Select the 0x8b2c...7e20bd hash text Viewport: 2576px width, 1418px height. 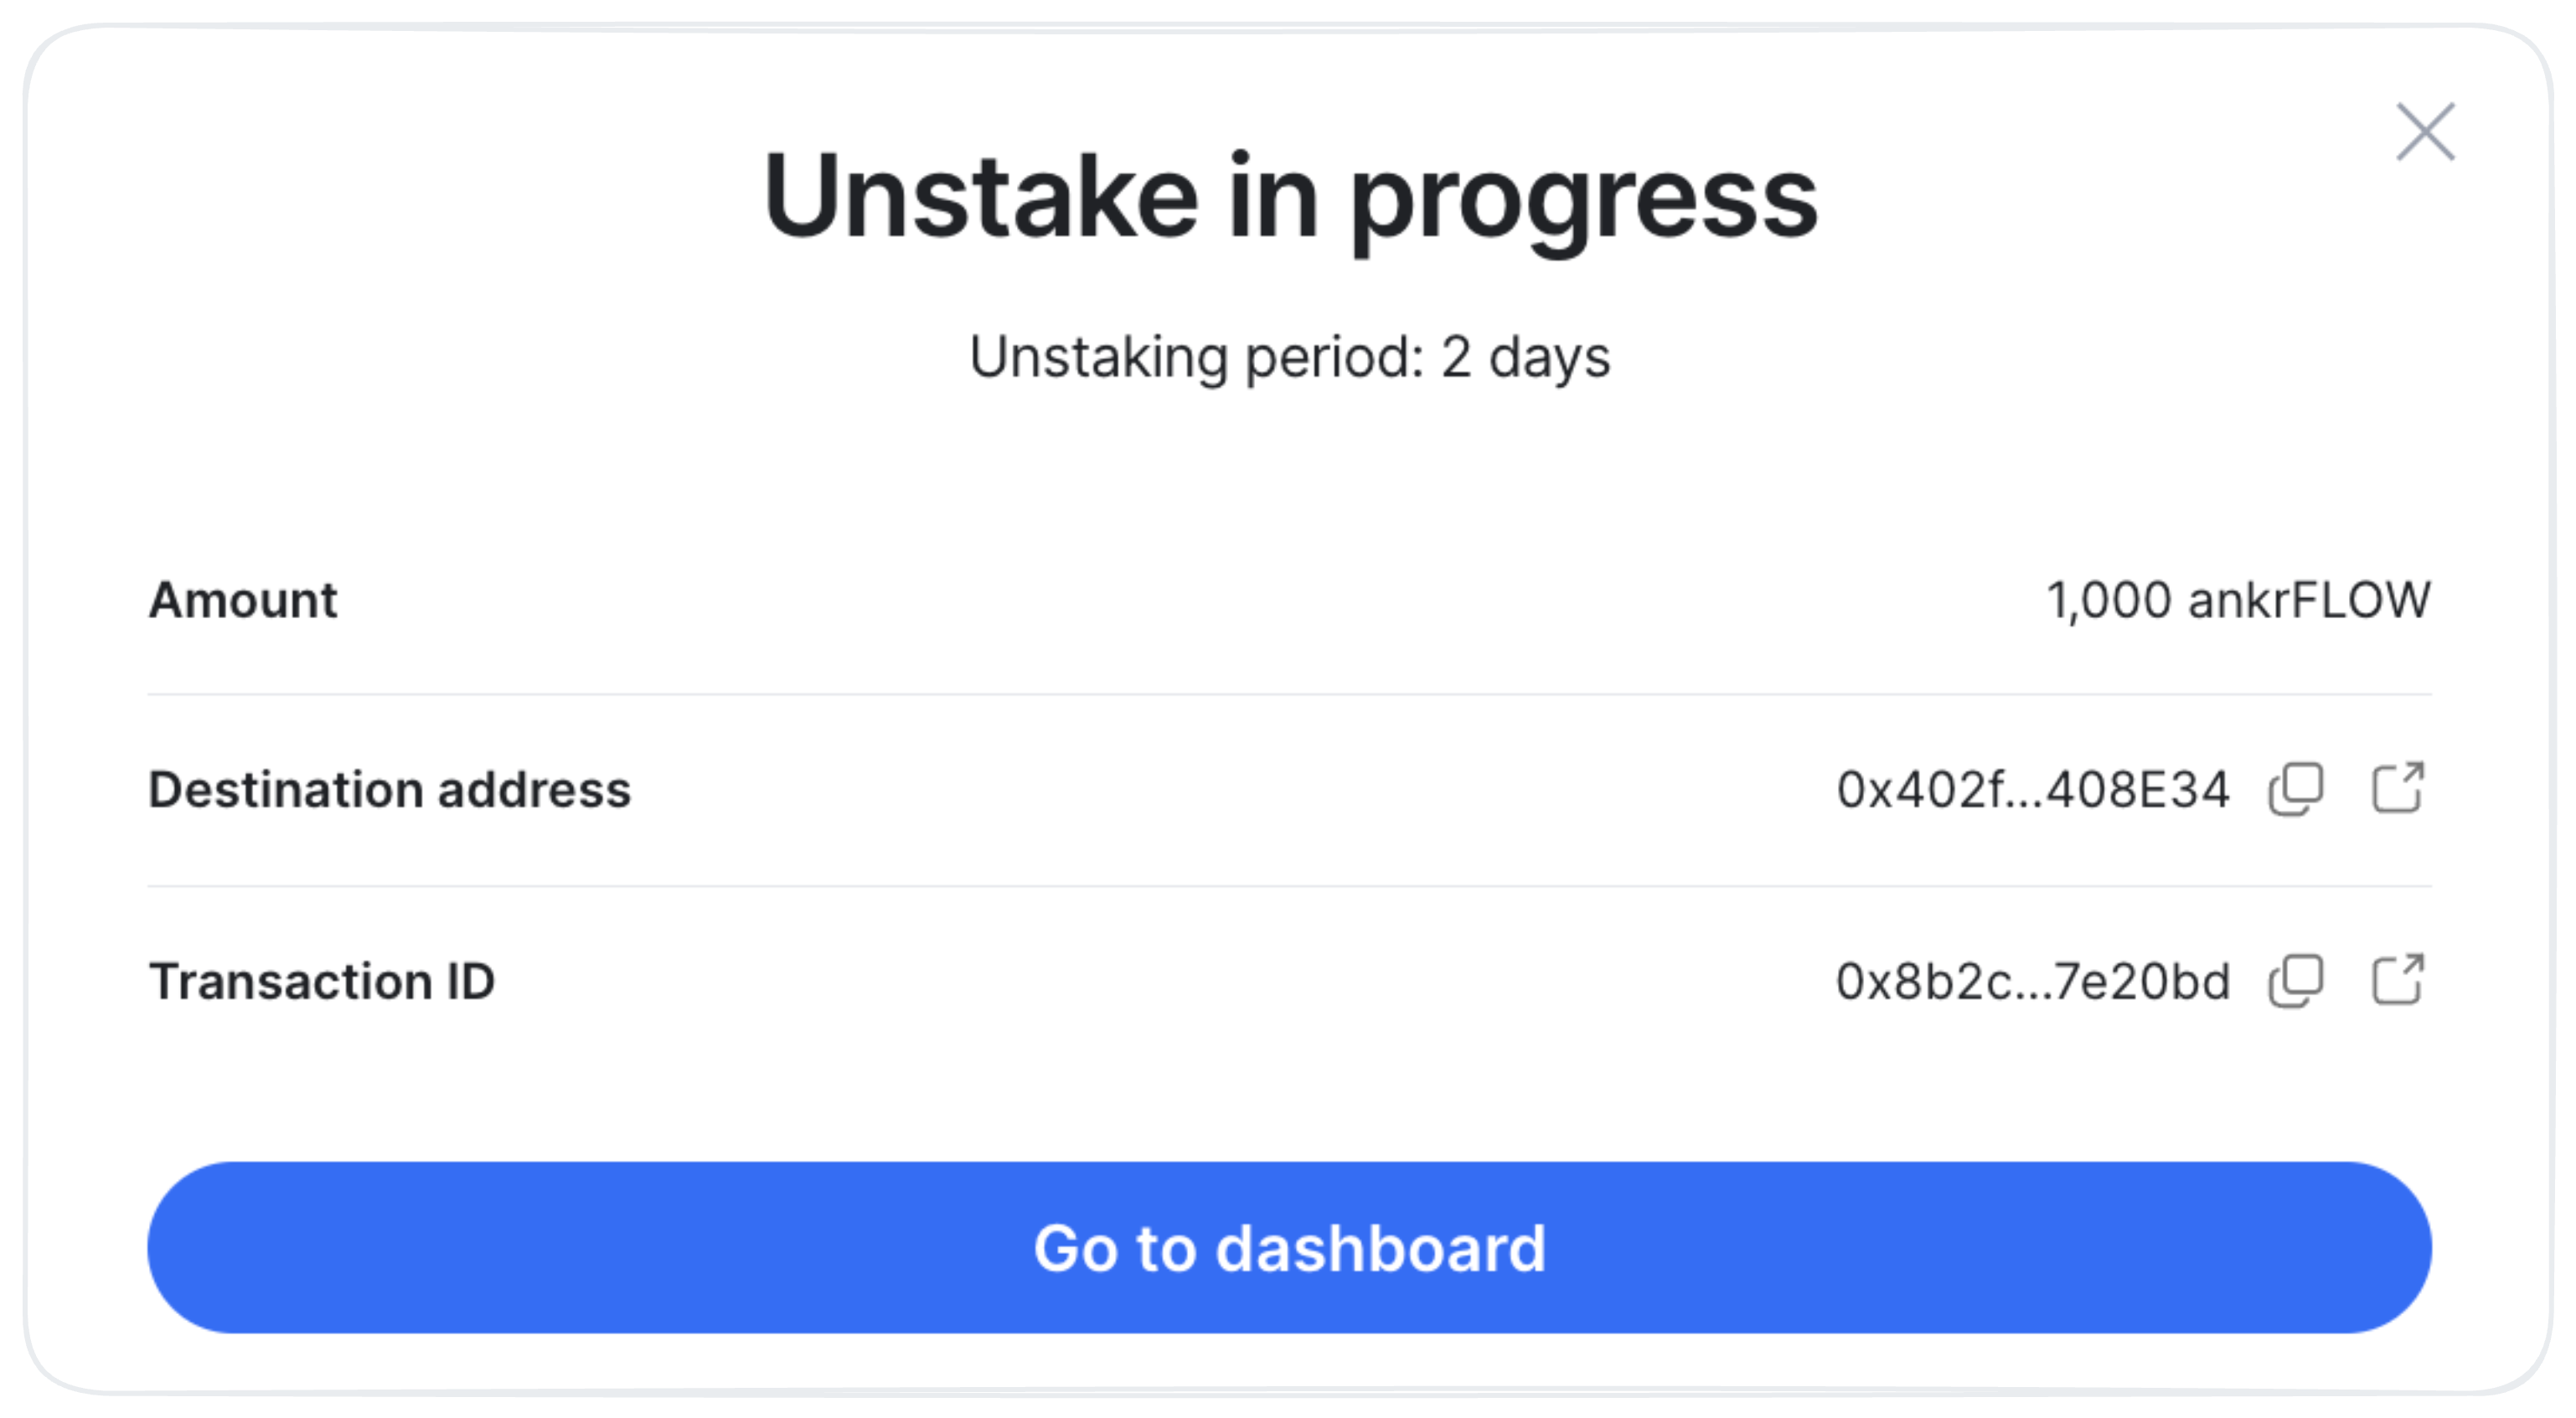(x=2033, y=981)
